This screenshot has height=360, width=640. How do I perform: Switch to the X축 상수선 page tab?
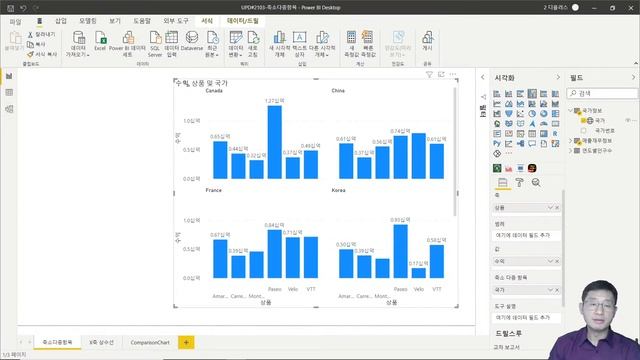tap(101, 342)
